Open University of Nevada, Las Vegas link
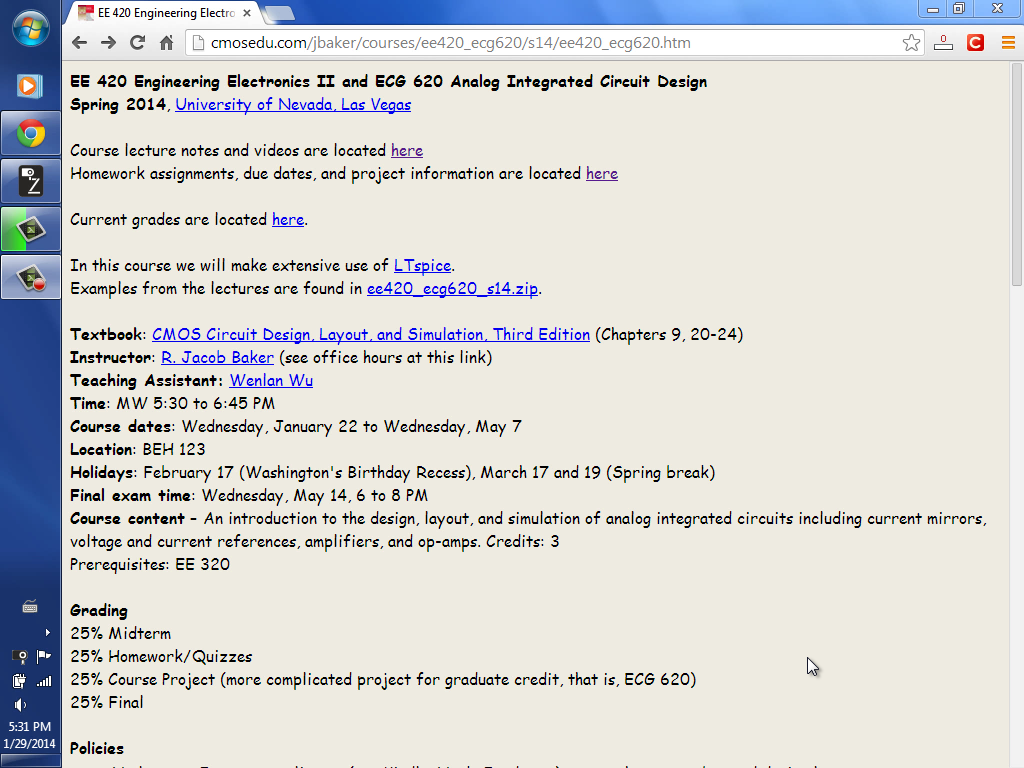The height and width of the screenshot is (768, 1024). (293, 104)
